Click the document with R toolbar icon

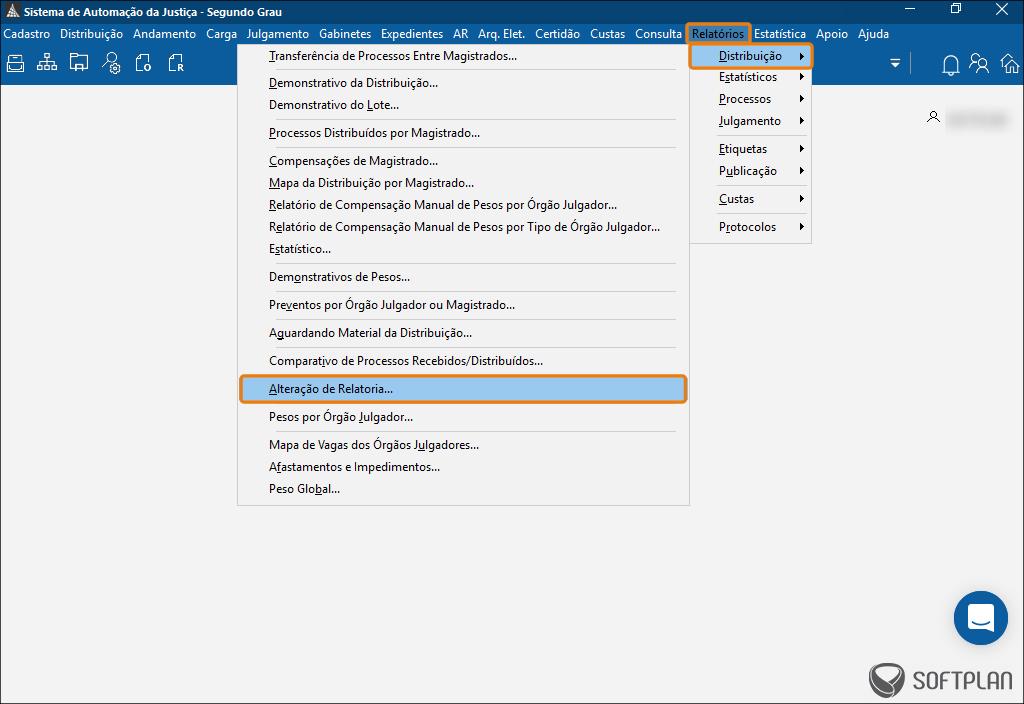point(176,63)
